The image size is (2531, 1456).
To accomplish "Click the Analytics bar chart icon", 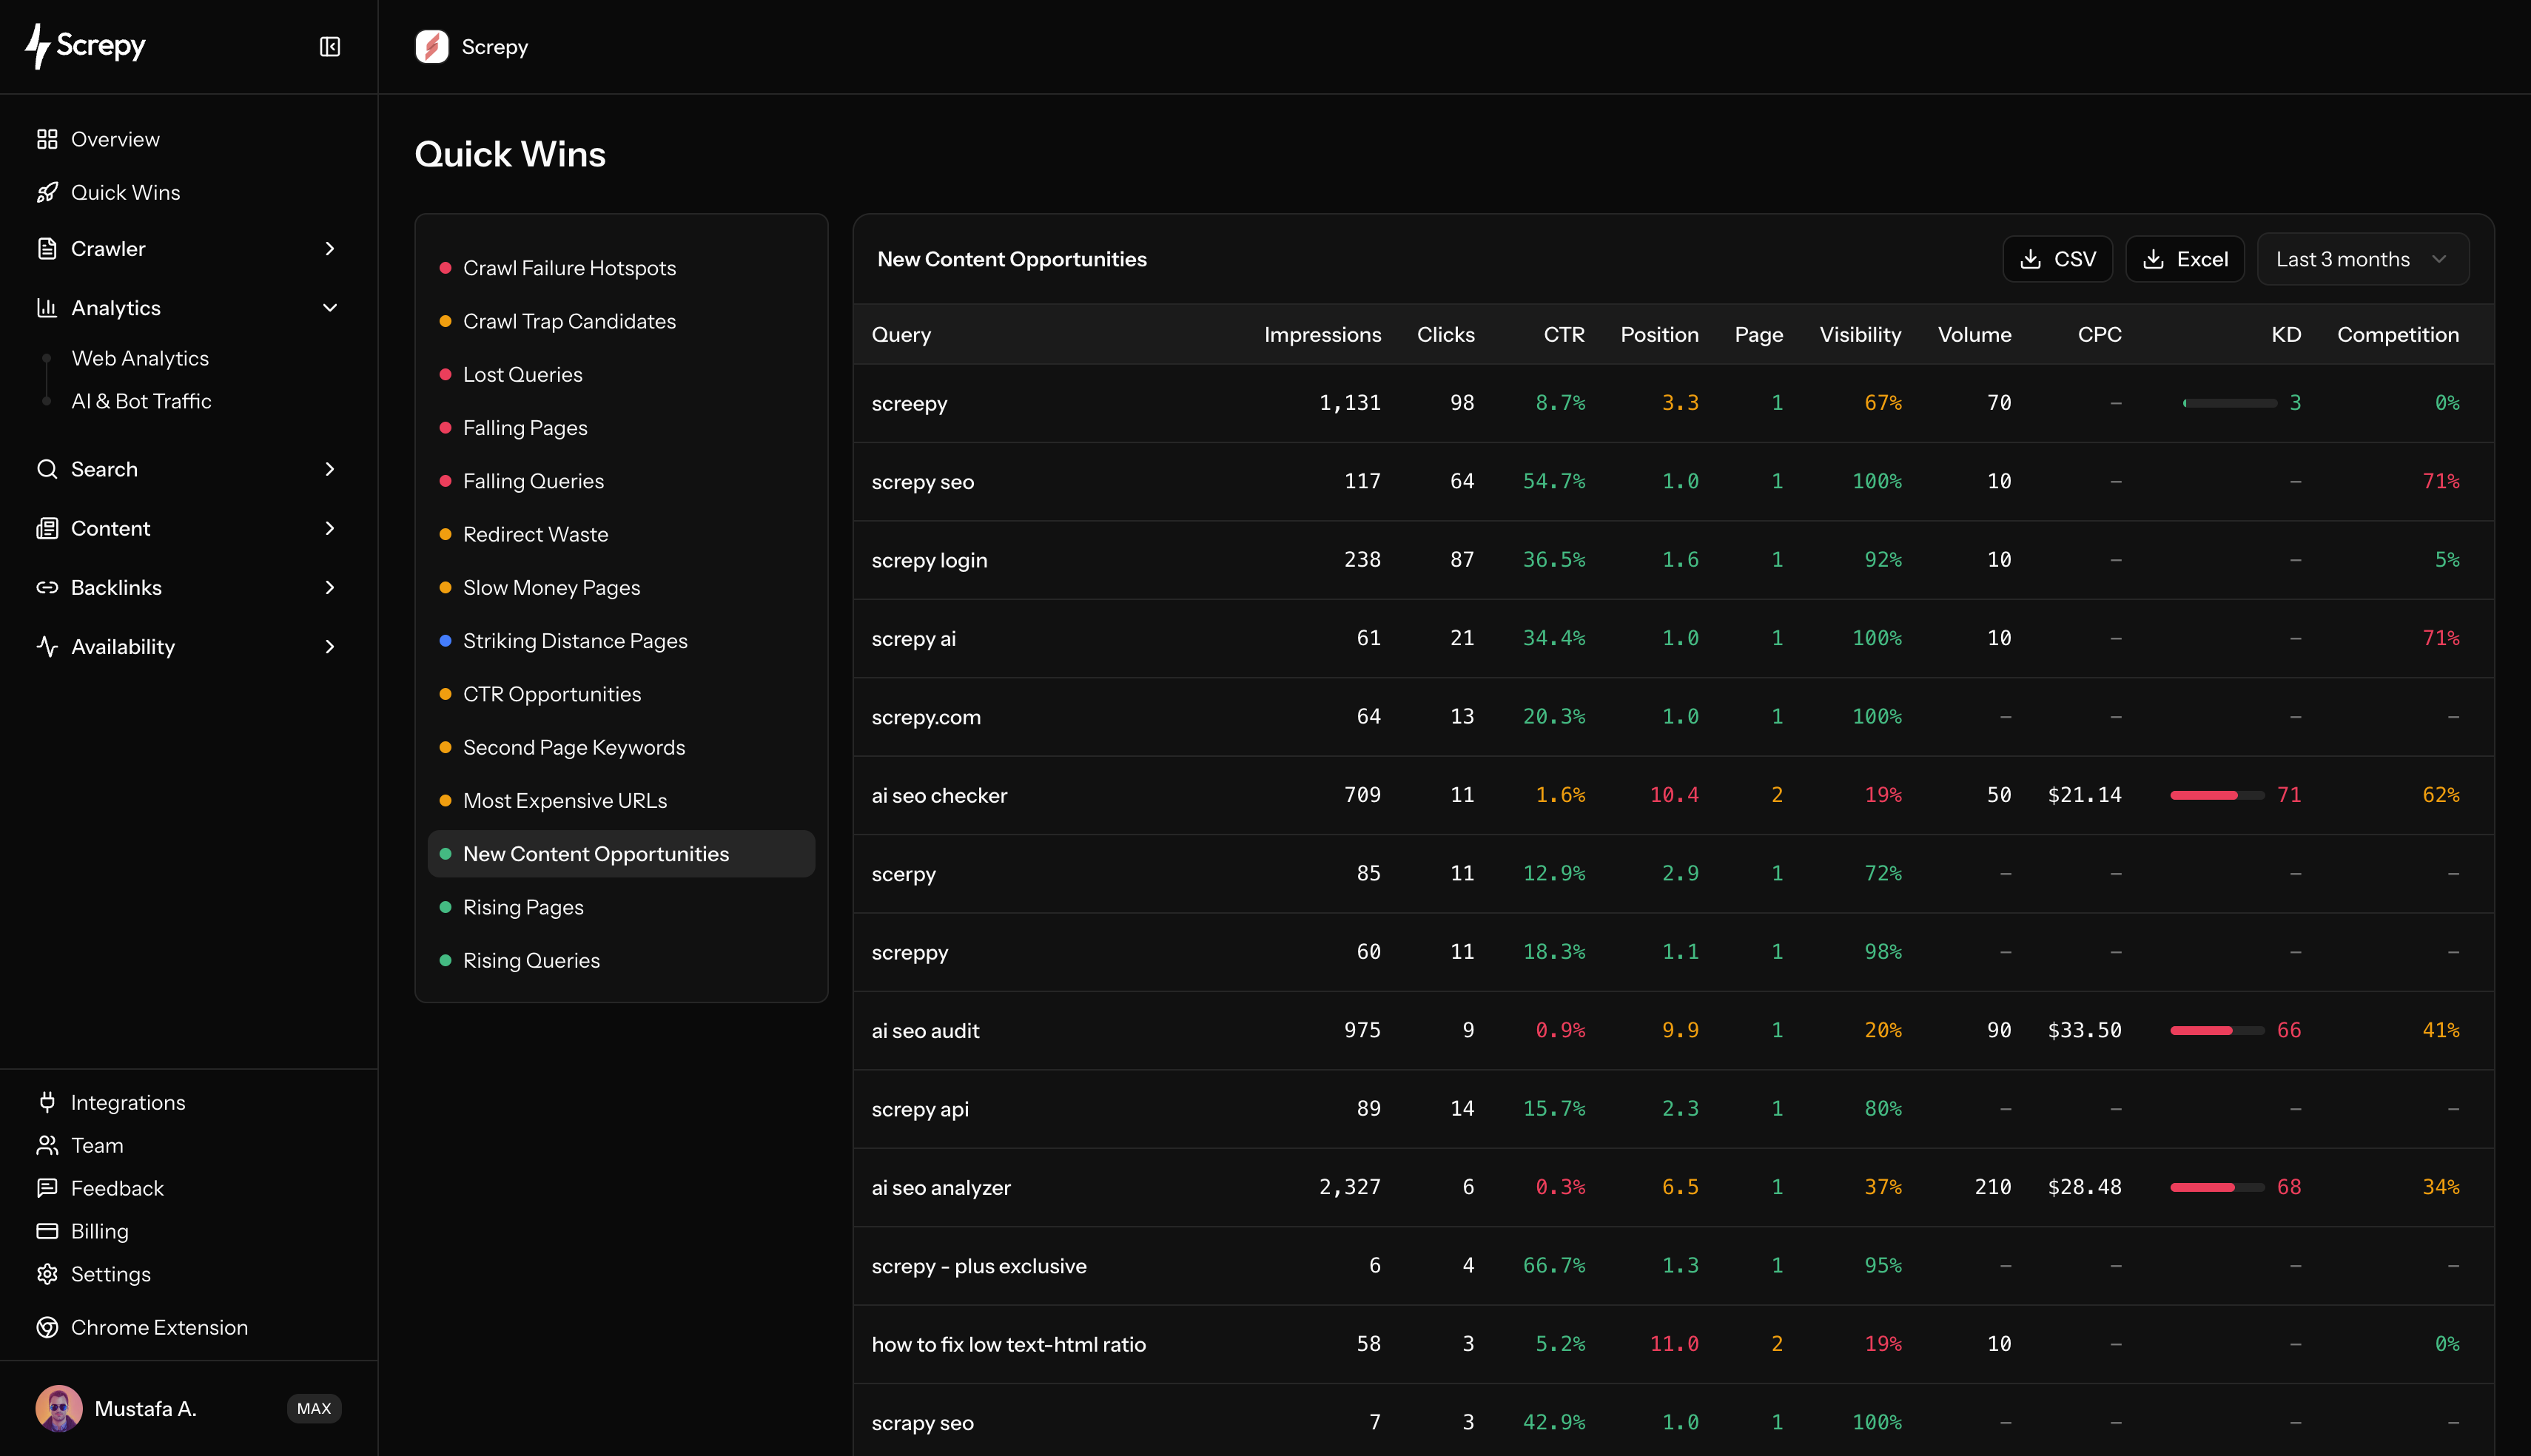I will [x=47, y=307].
